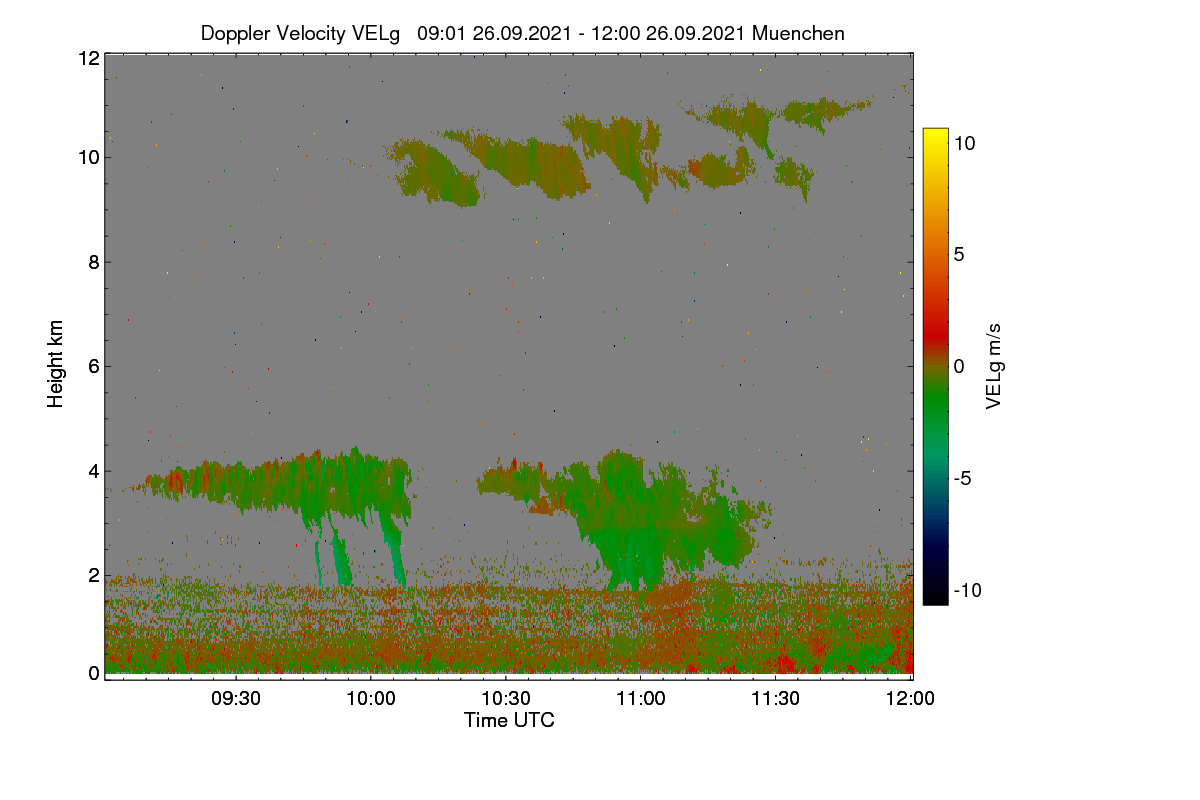The height and width of the screenshot is (800, 1200).
Task: Click the 11:00 time tick label
Action: click(641, 698)
